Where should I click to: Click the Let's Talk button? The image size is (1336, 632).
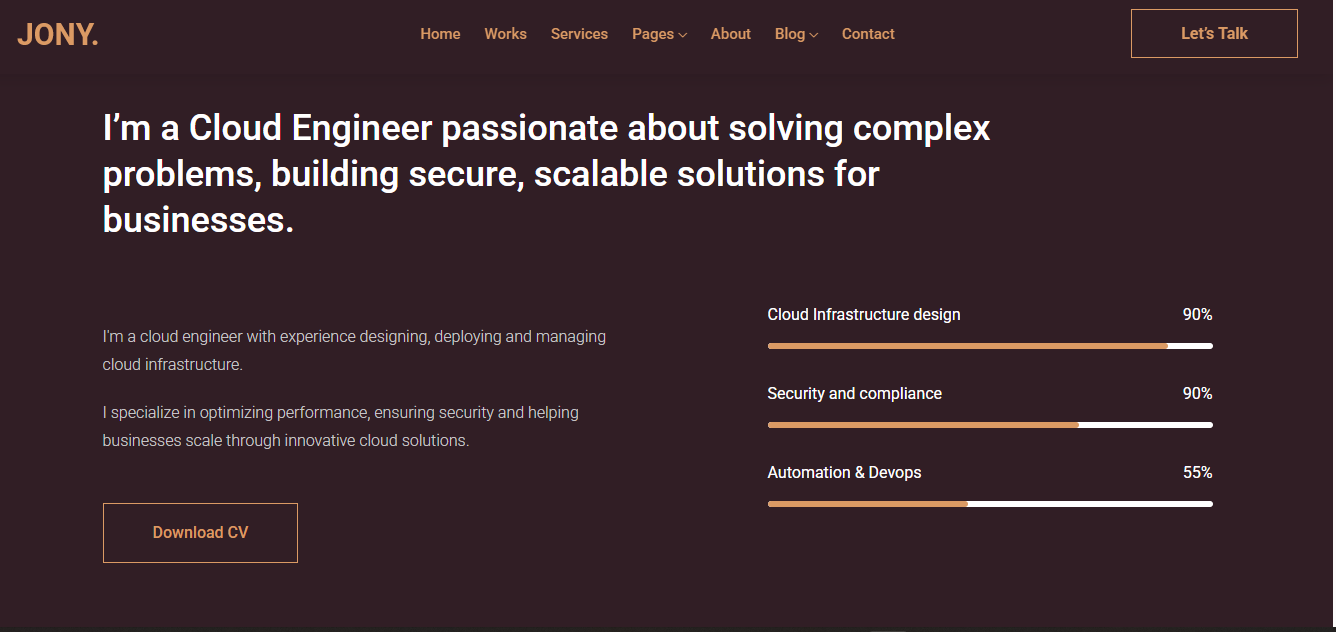click(1214, 33)
